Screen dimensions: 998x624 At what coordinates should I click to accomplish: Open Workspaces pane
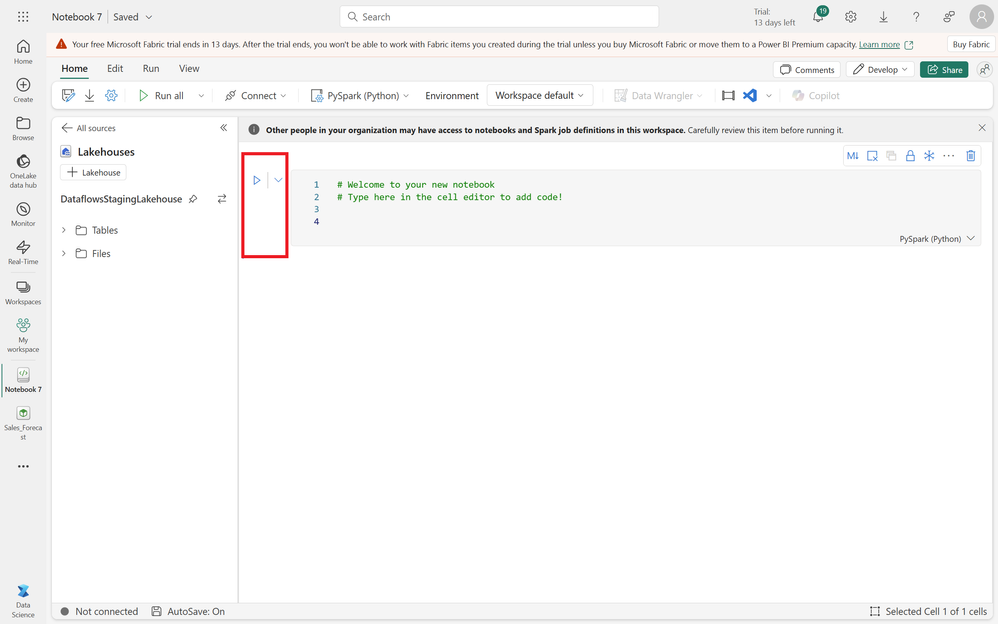click(x=23, y=292)
